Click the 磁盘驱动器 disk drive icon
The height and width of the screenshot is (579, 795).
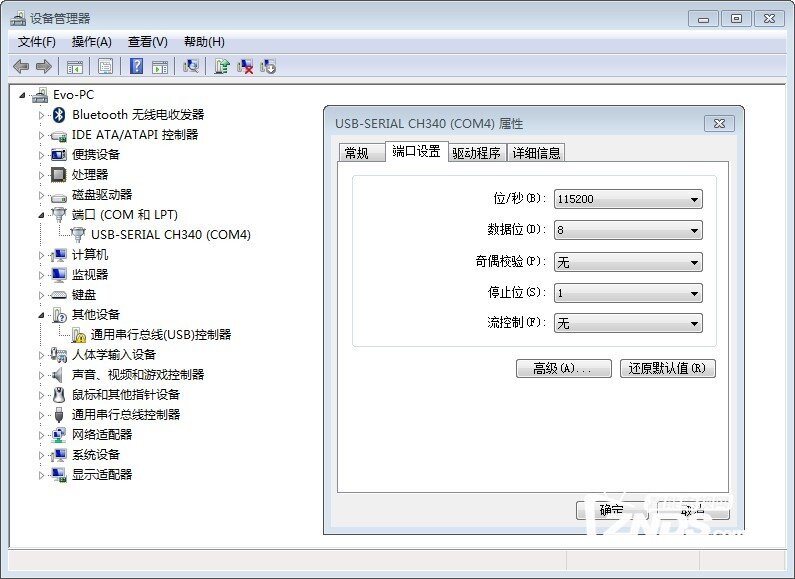click(59, 197)
